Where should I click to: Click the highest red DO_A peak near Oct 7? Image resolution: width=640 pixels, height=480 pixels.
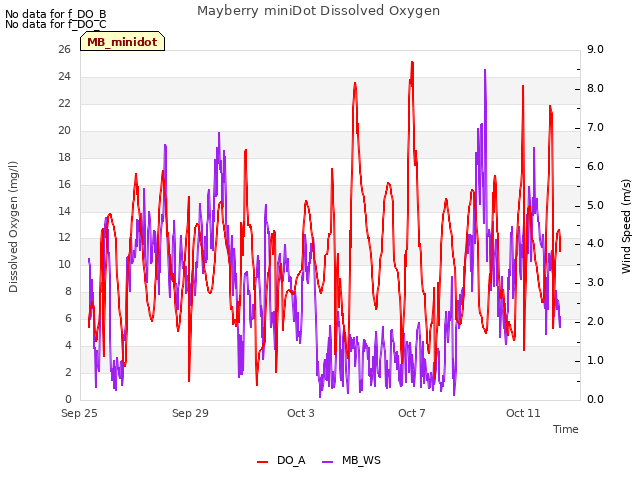point(412,62)
